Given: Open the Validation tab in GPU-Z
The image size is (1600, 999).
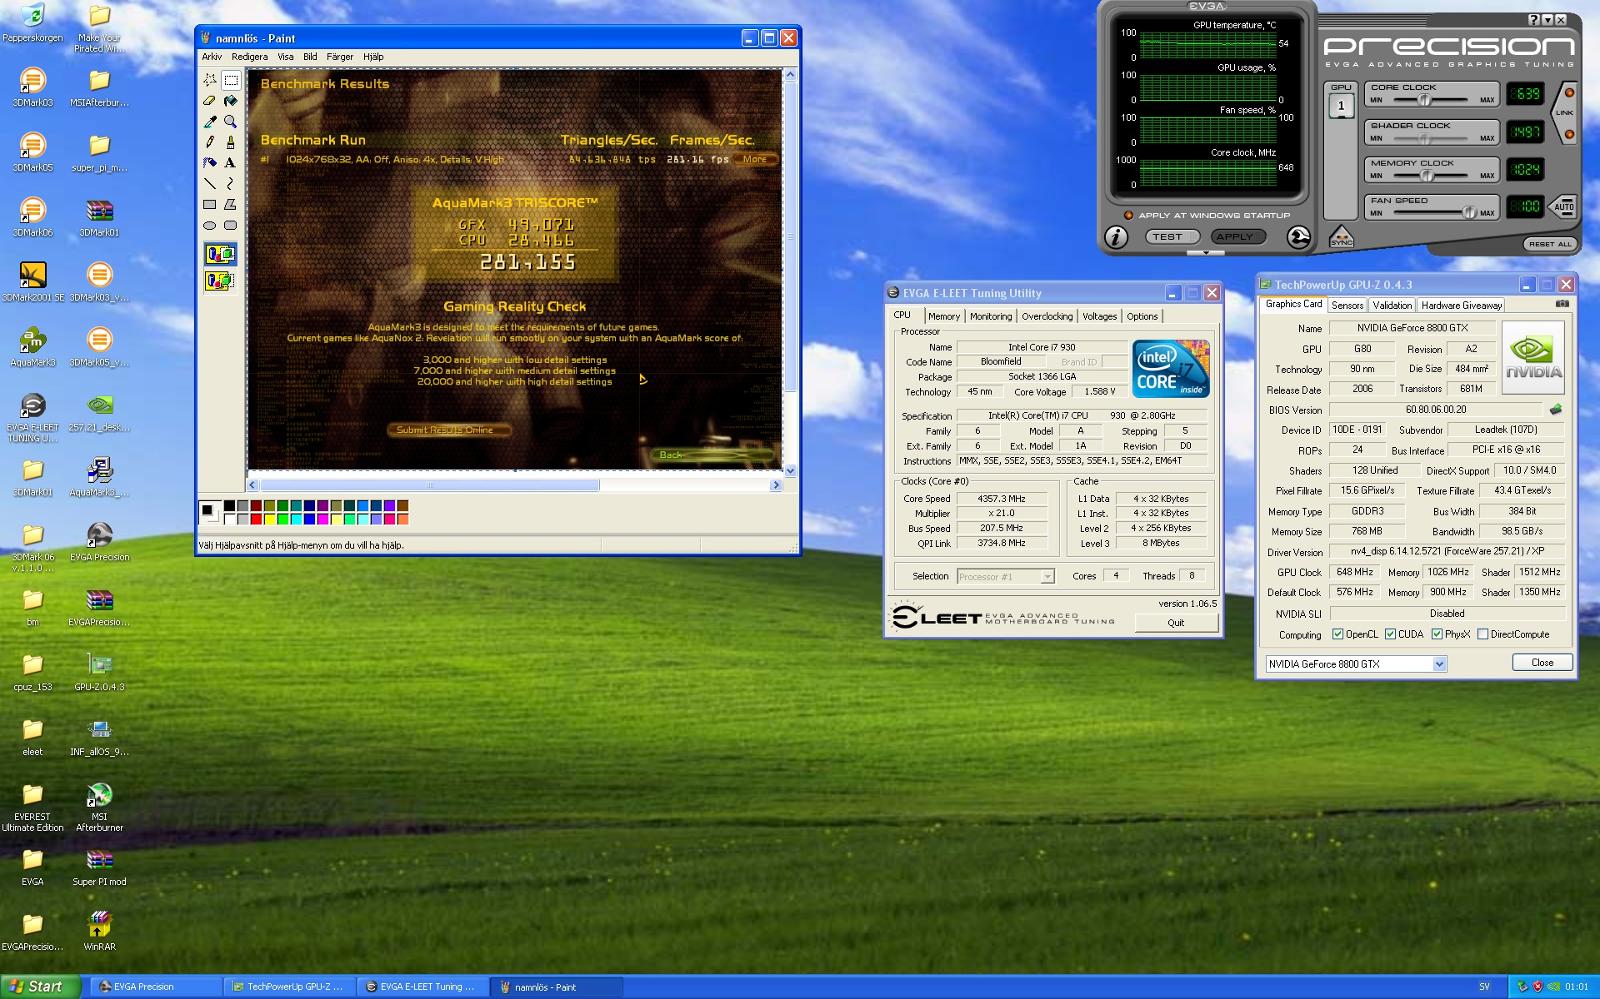Looking at the screenshot, I should click(1392, 305).
